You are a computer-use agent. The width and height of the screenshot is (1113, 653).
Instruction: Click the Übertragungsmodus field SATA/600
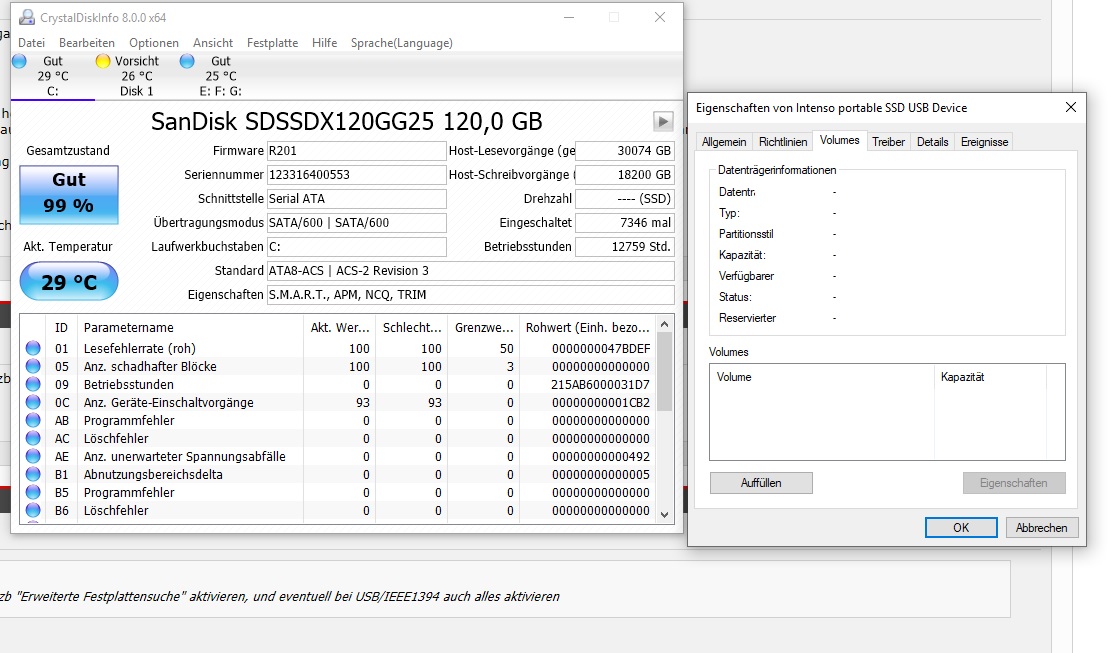click(x=356, y=223)
